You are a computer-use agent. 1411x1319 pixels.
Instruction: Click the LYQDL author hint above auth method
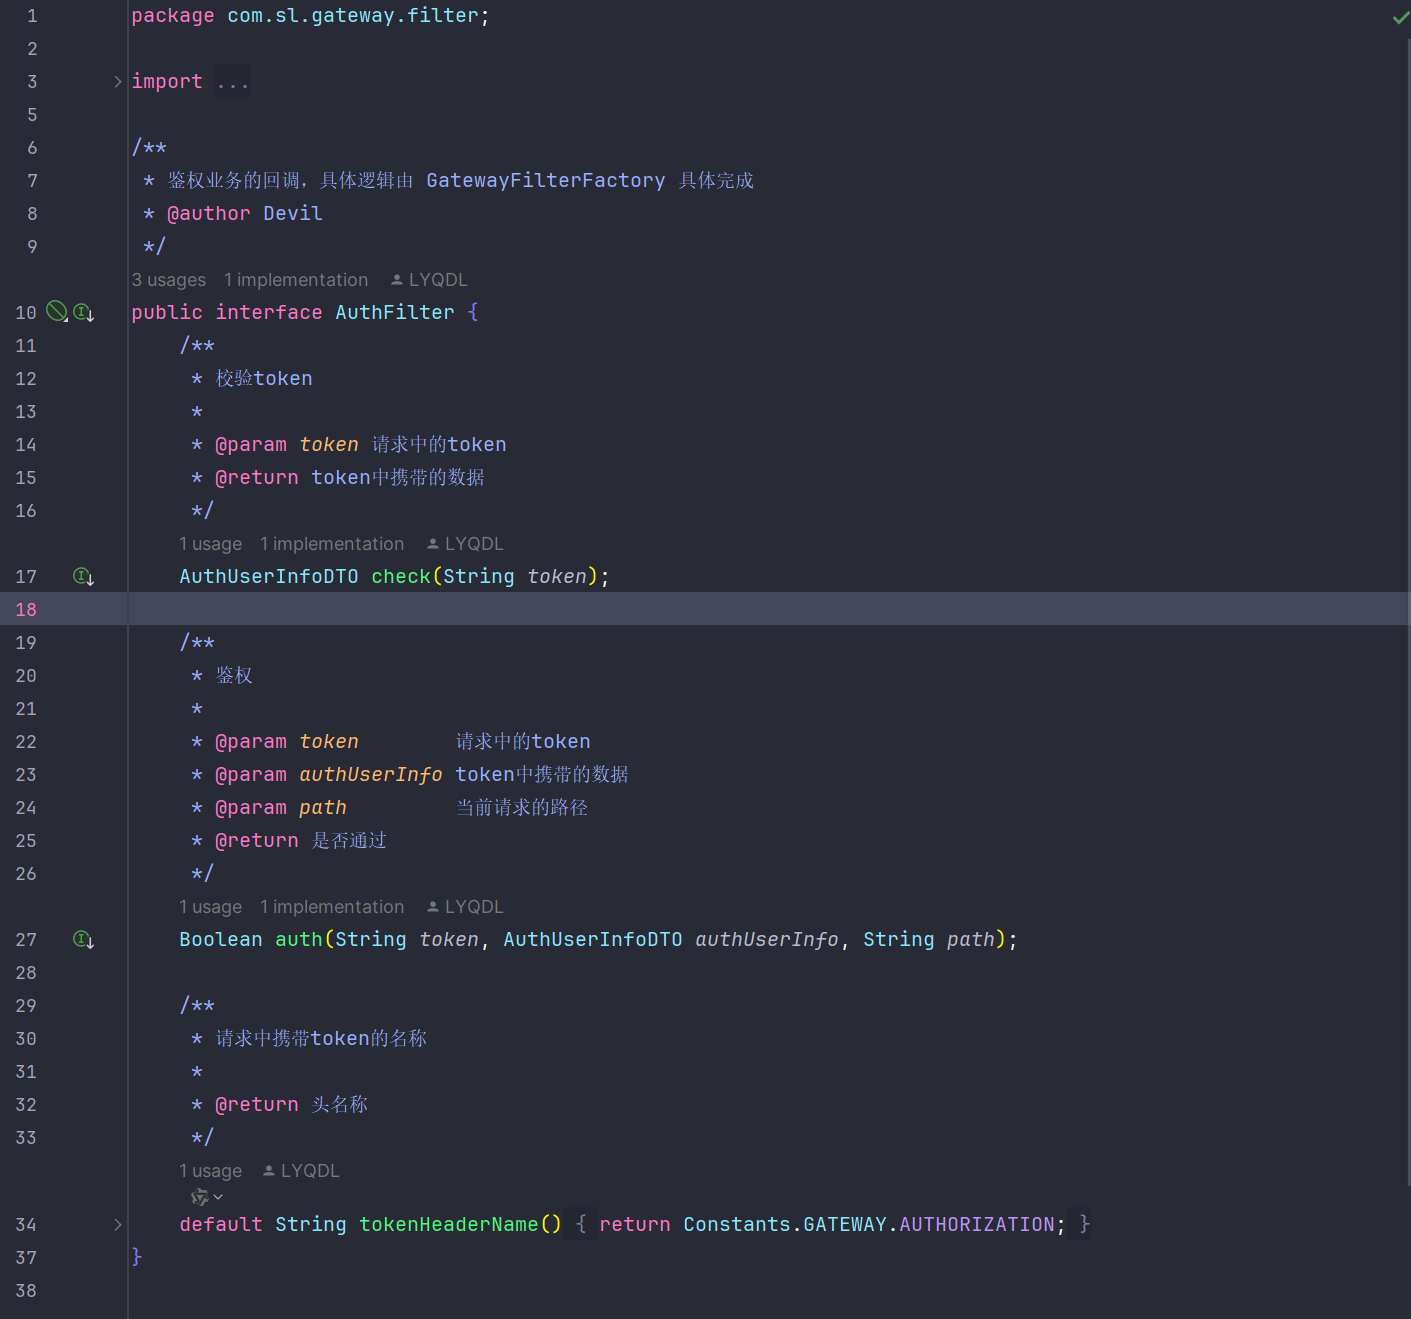tap(465, 907)
